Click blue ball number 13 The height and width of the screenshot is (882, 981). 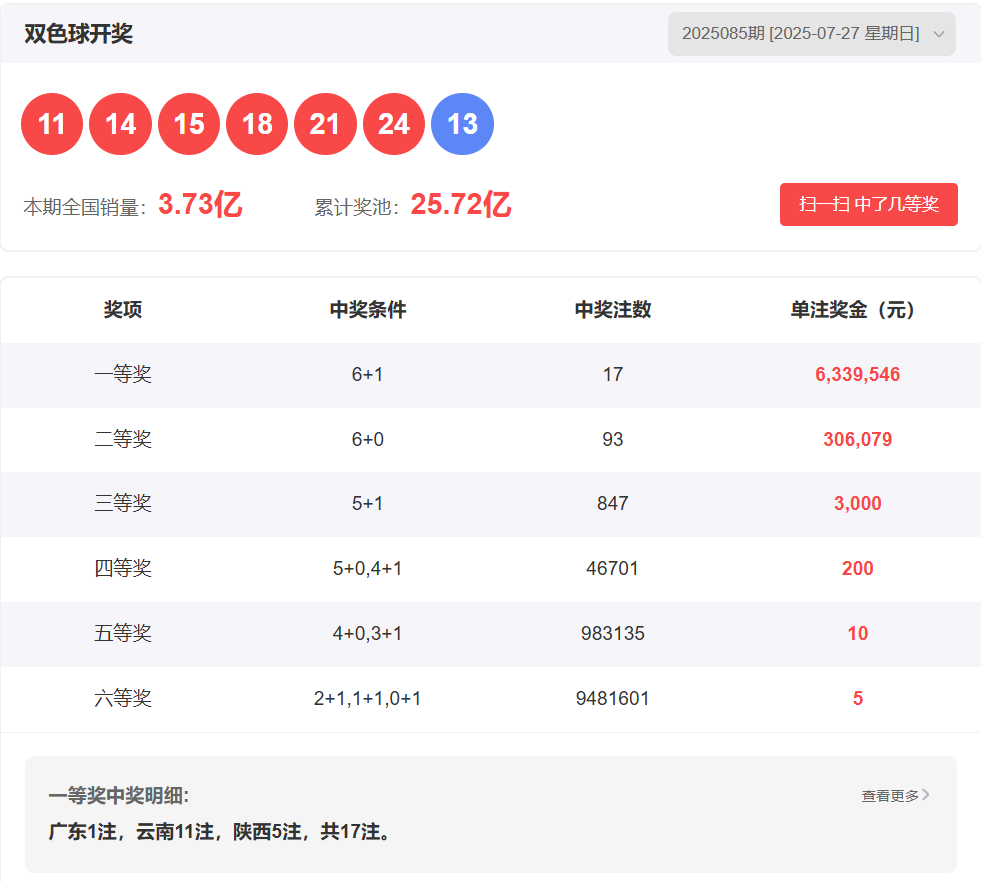pyautogui.click(x=462, y=124)
